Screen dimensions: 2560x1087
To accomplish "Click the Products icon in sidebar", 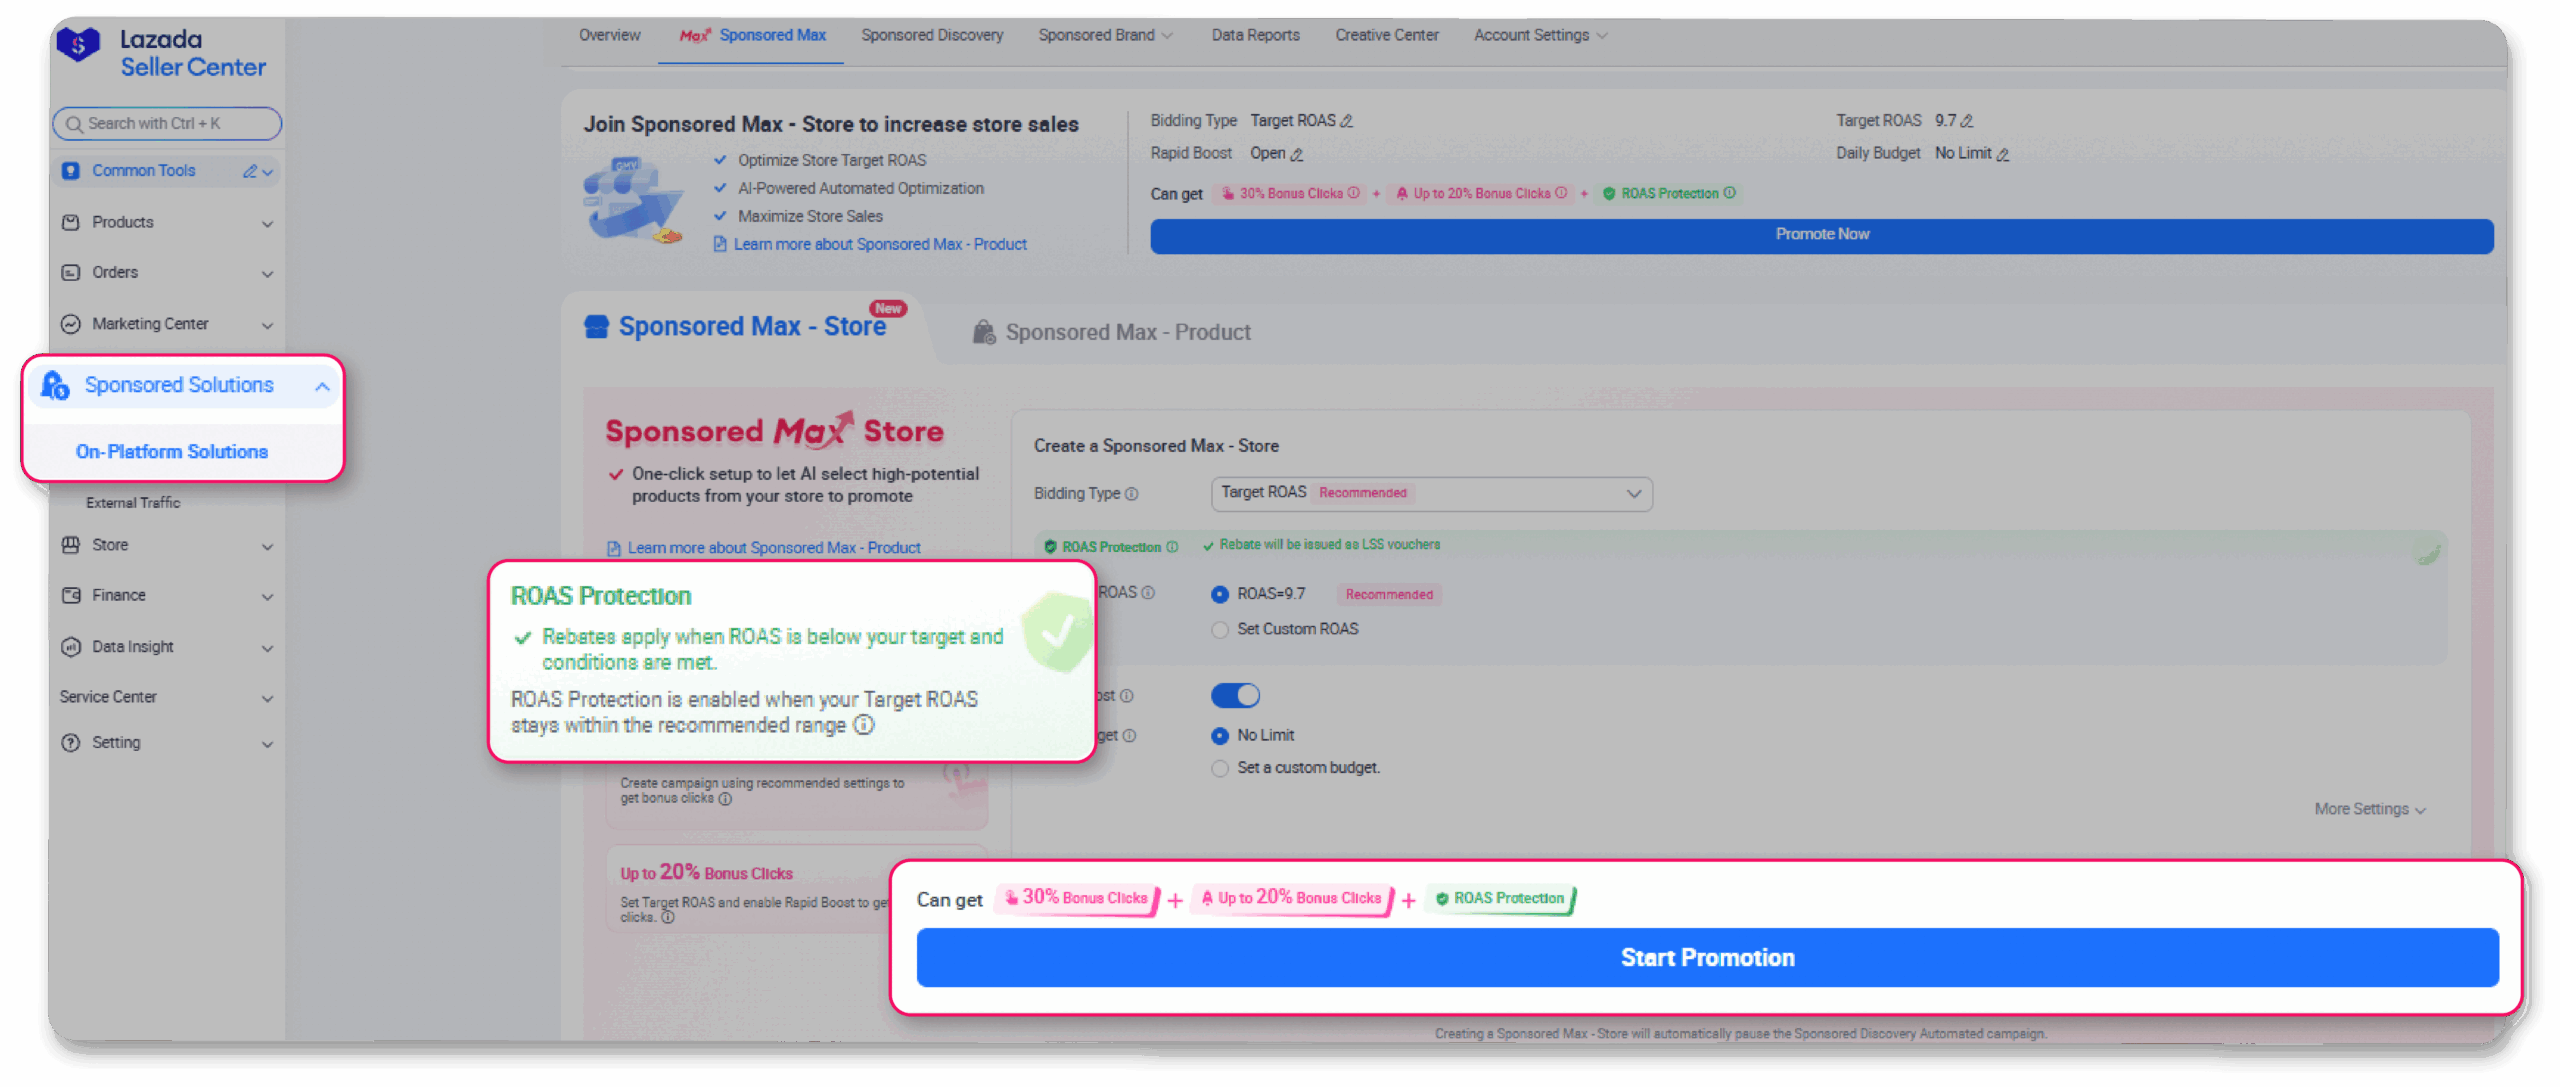I will pos(71,222).
